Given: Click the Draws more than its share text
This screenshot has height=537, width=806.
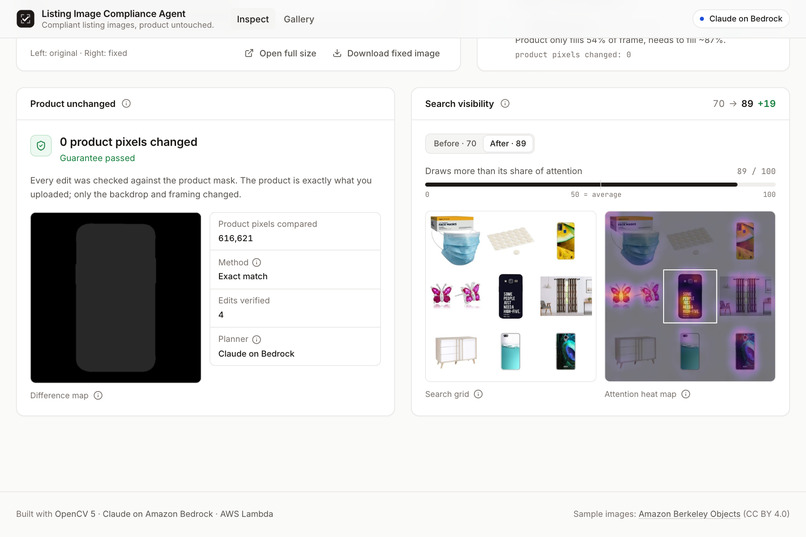Looking at the screenshot, I should 504,171.
